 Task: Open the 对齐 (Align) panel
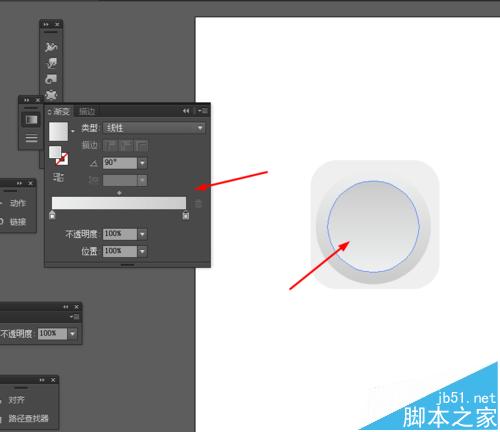pyautogui.click(x=16, y=400)
